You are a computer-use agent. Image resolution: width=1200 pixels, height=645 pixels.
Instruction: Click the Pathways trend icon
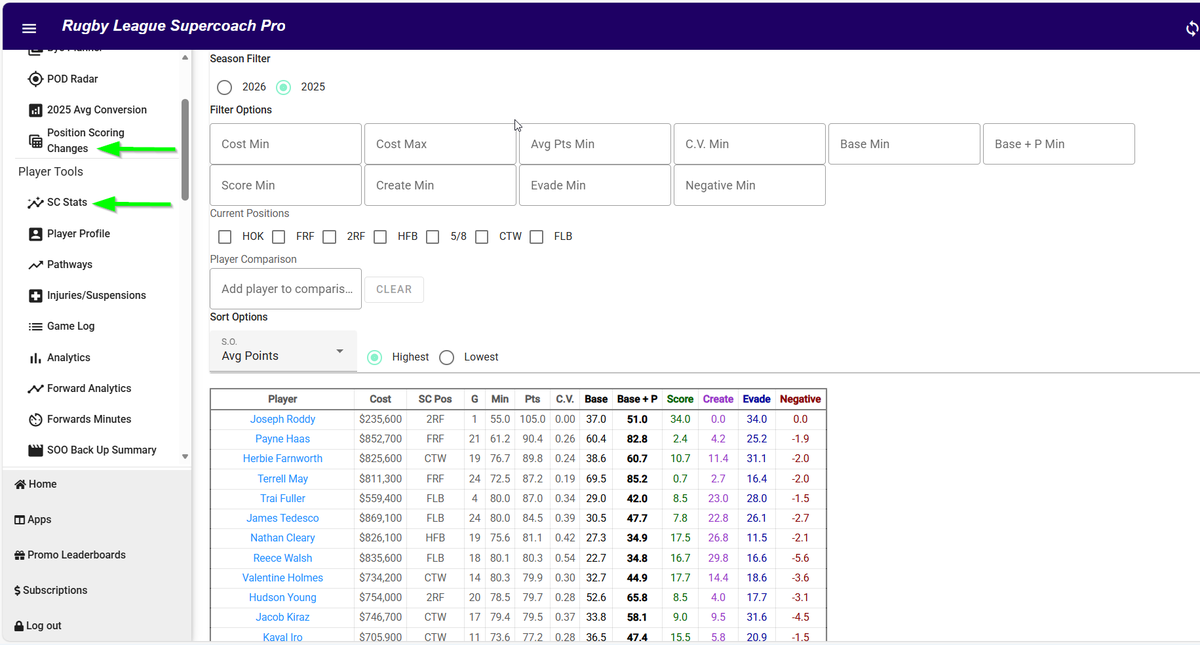pyautogui.click(x=36, y=265)
